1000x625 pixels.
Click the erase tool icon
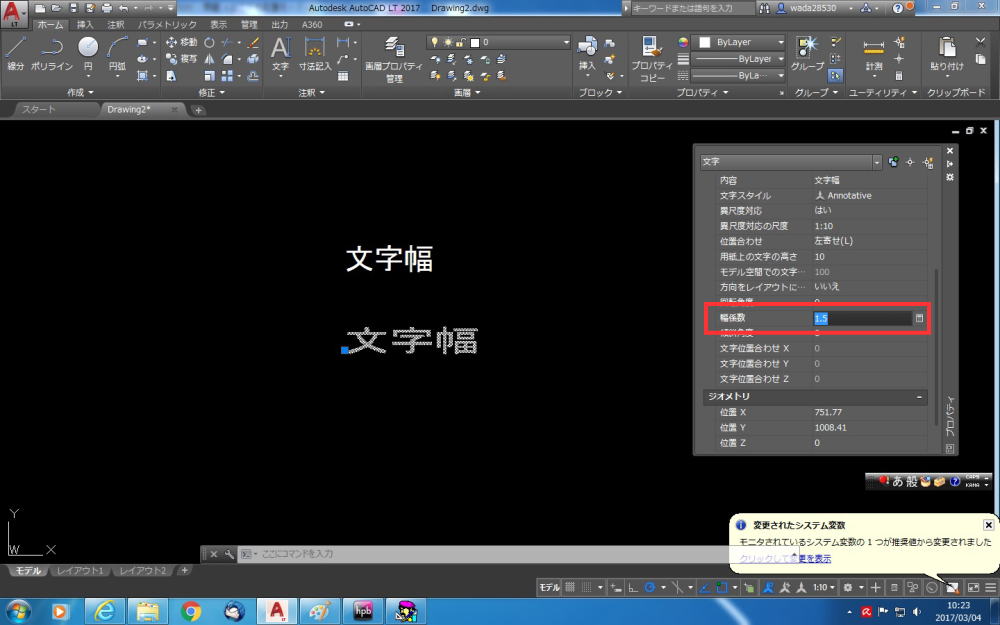pos(253,42)
